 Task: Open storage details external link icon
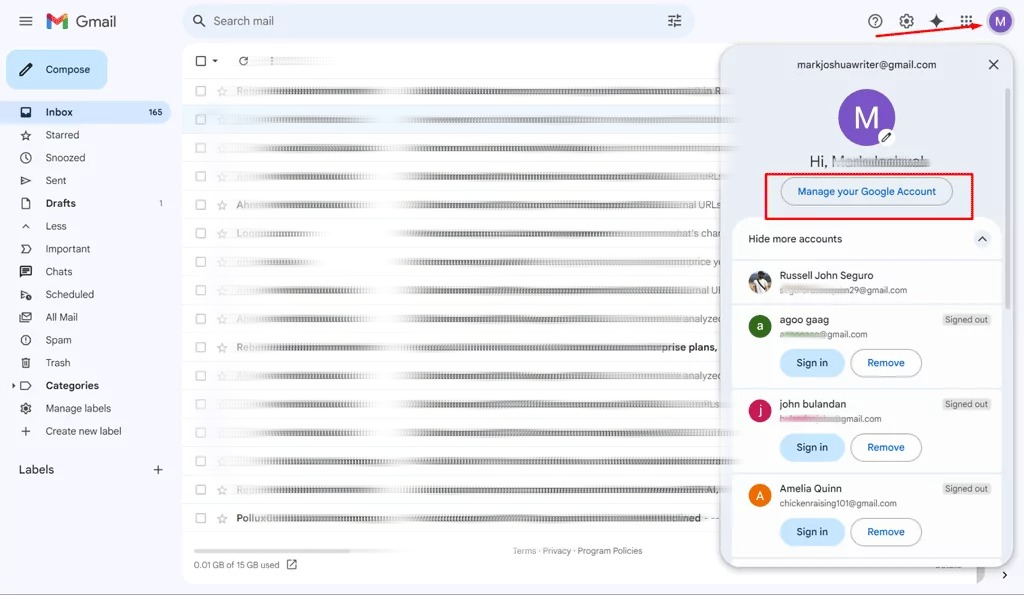(x=292, y=564)
